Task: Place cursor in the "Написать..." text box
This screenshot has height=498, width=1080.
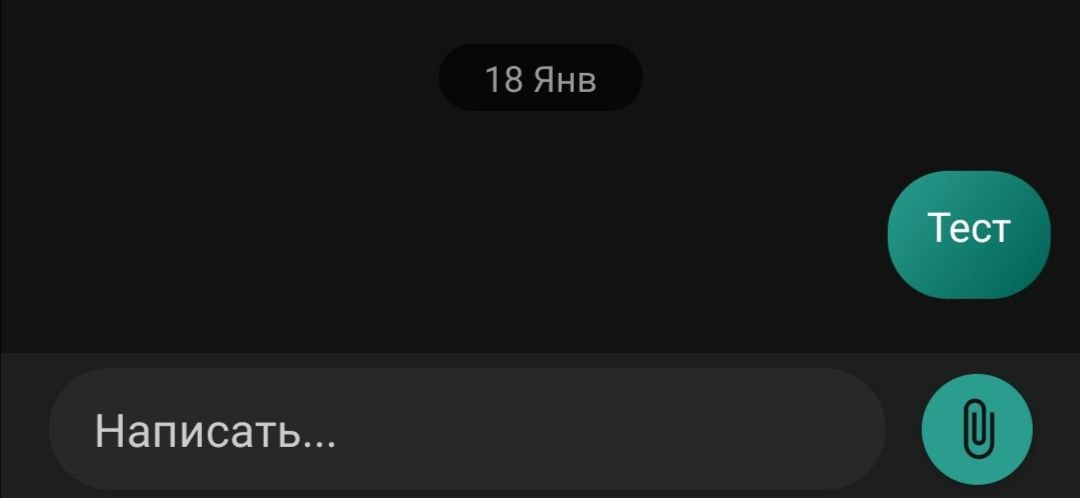Action: tap(467, 429)
